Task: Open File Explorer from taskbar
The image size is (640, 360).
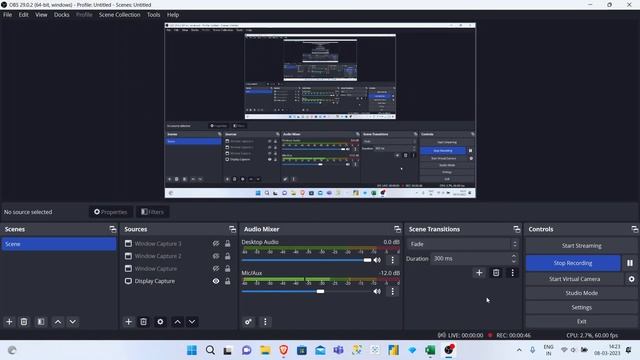Action: (265, 350)
